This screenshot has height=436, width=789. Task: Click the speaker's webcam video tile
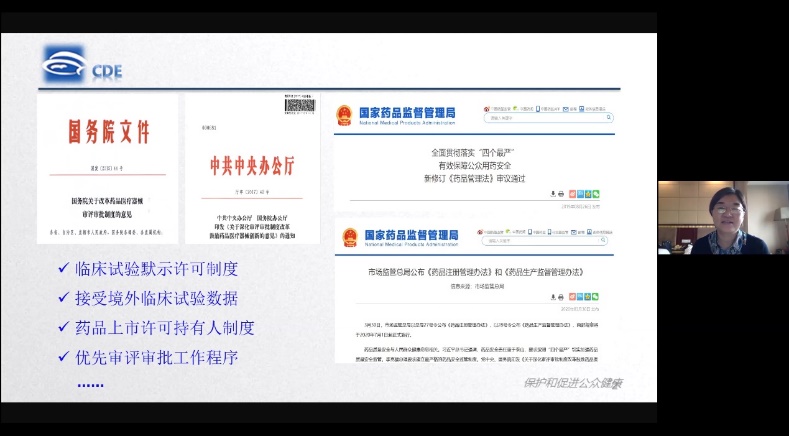722,218
